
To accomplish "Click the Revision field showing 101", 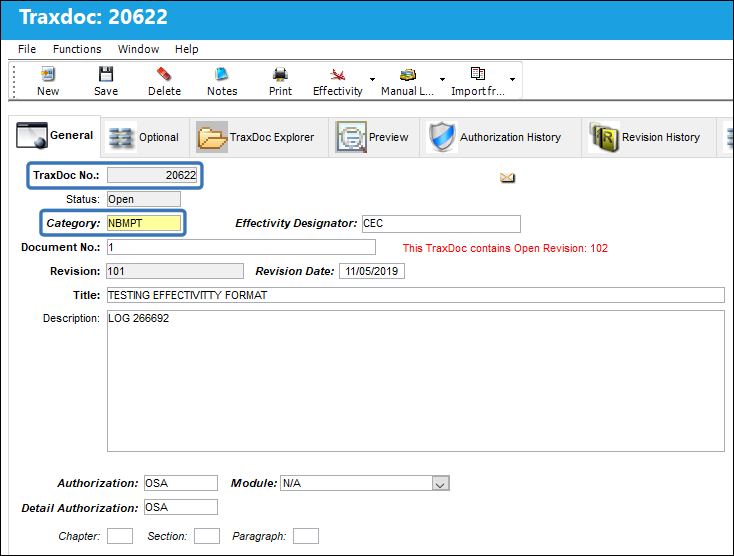I will coord(175,271).
